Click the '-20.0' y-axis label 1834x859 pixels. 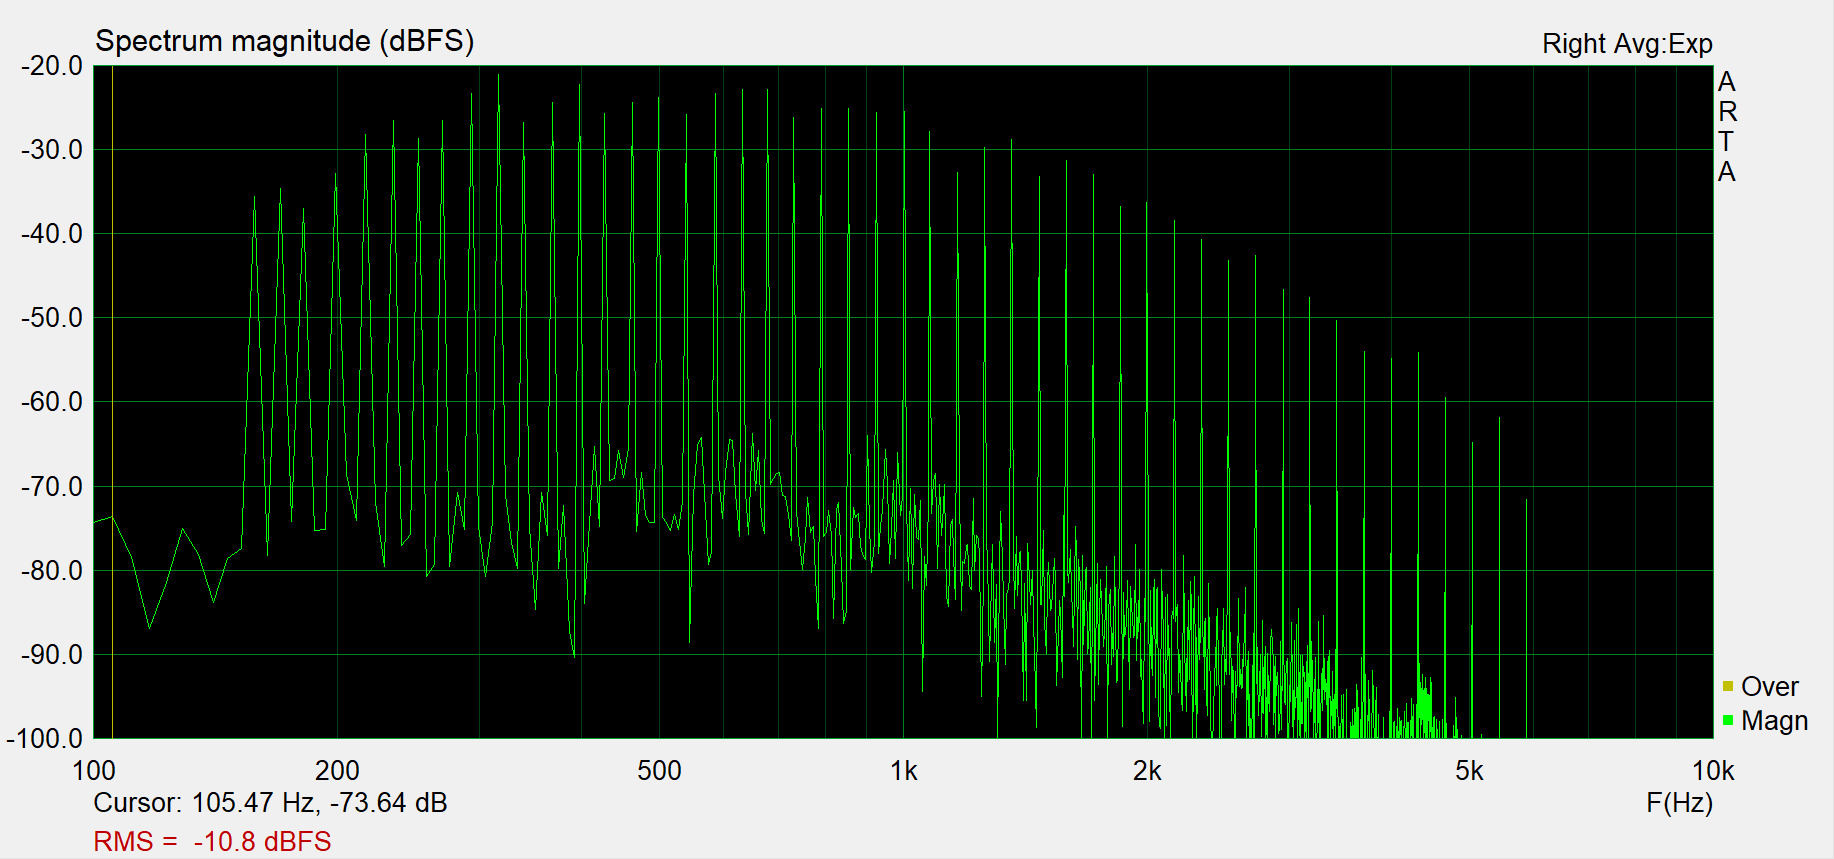click(52, 66)
